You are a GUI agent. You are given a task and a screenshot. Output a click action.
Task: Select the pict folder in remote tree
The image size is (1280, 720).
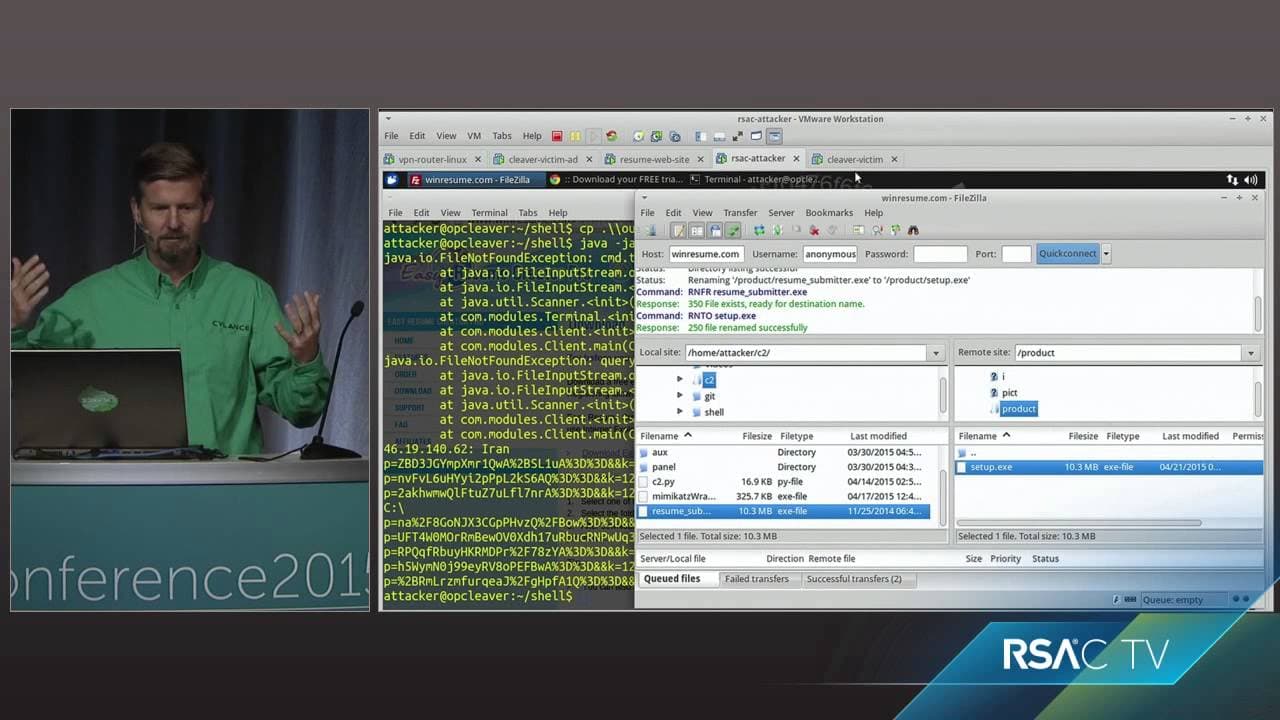coord(1009,393)
